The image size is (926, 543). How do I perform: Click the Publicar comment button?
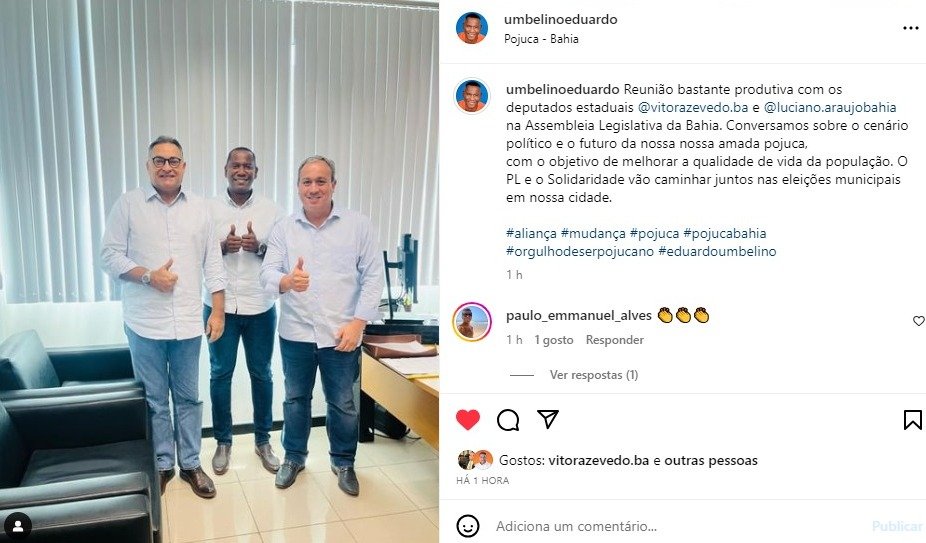coord(897,526)
